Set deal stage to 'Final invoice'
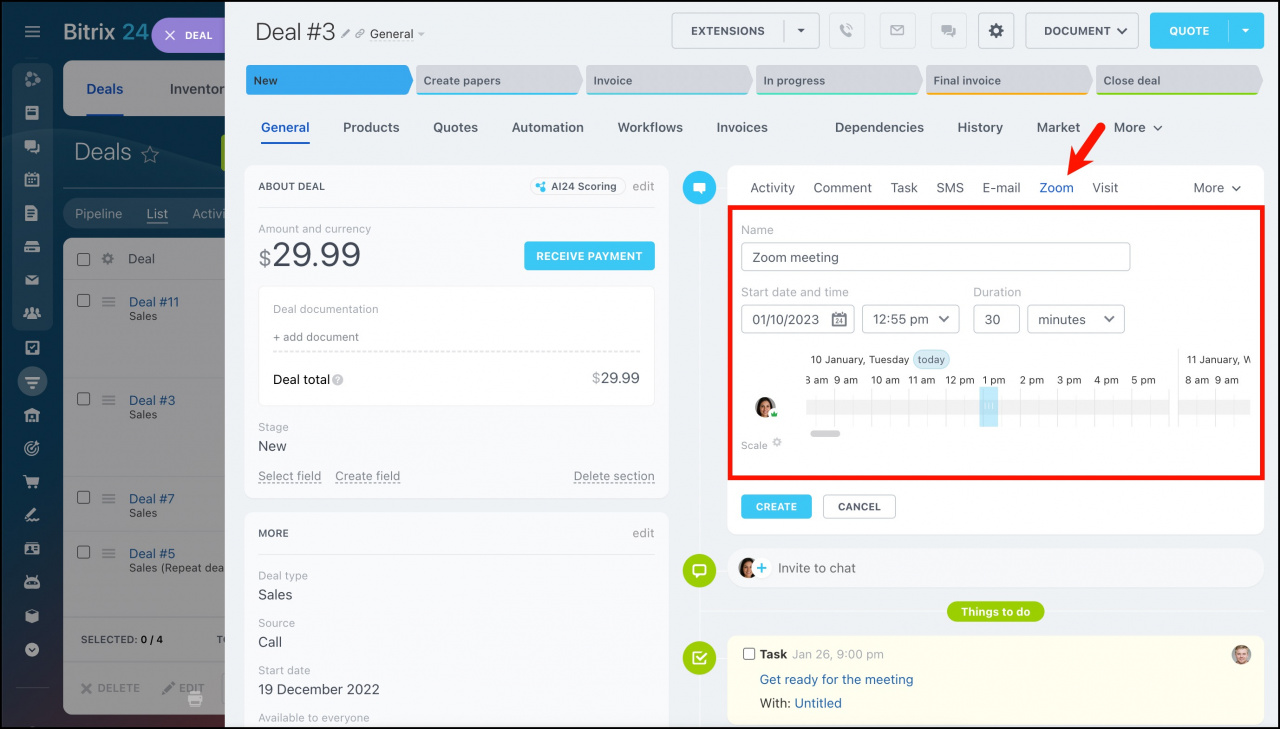The image size is (1280, 729). 1008,81
